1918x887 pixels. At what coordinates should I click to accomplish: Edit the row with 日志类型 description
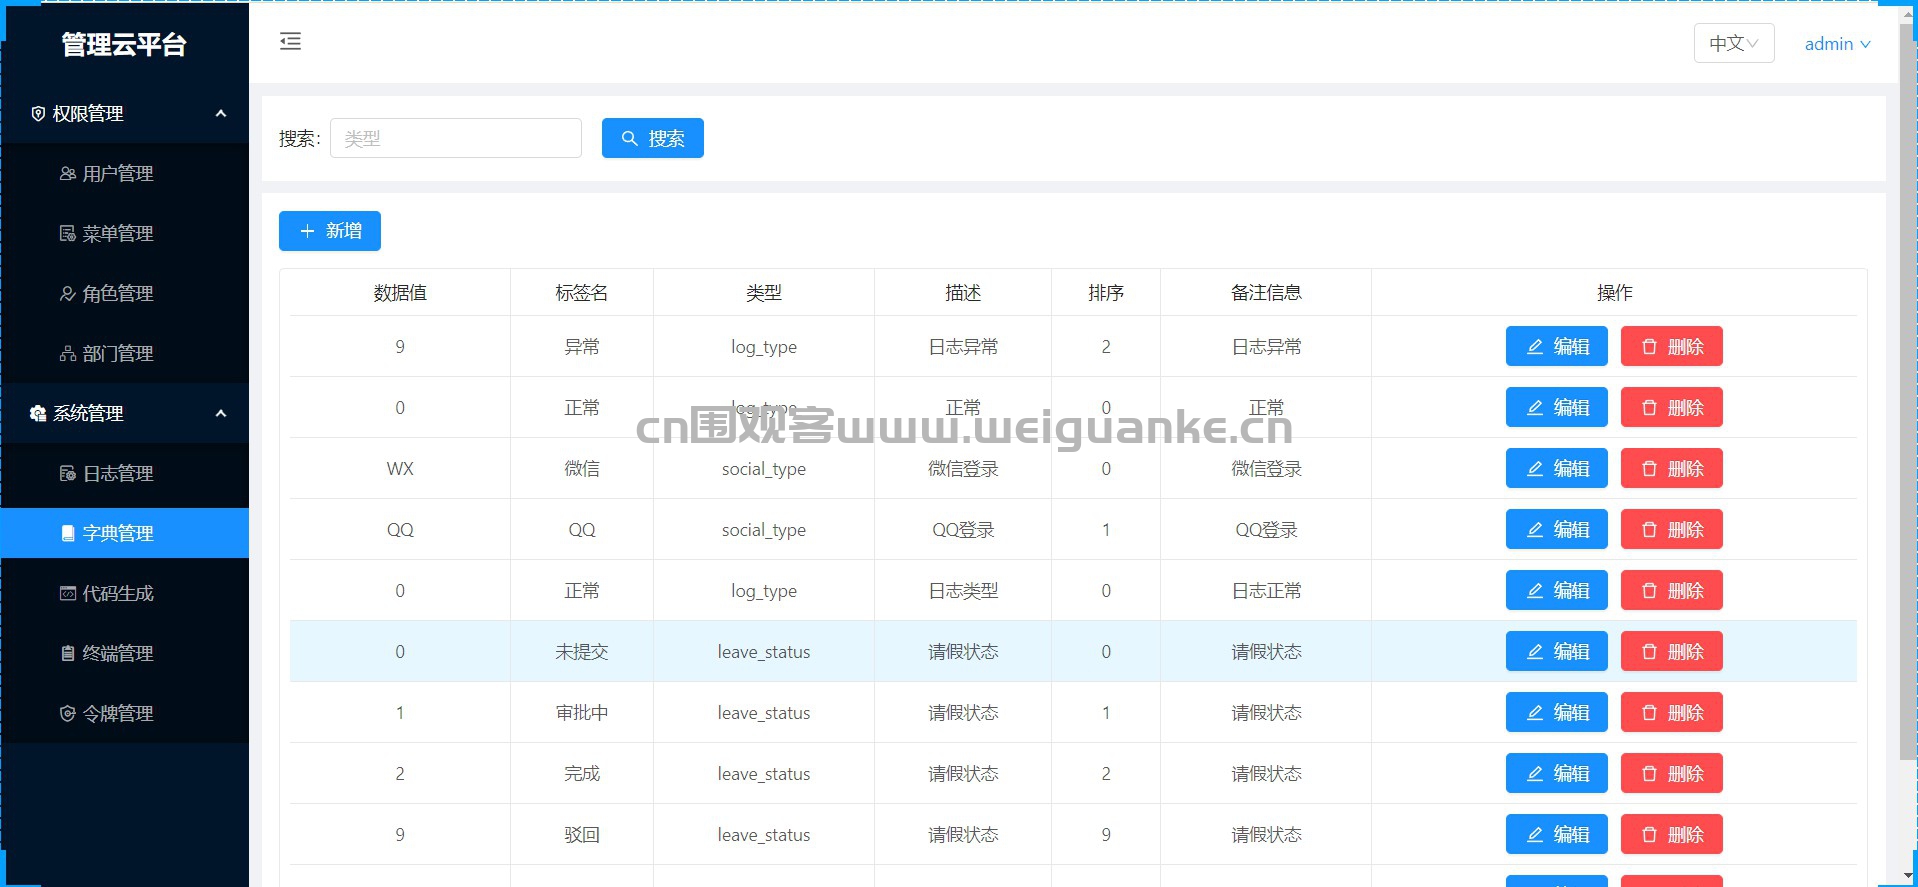1556,590
